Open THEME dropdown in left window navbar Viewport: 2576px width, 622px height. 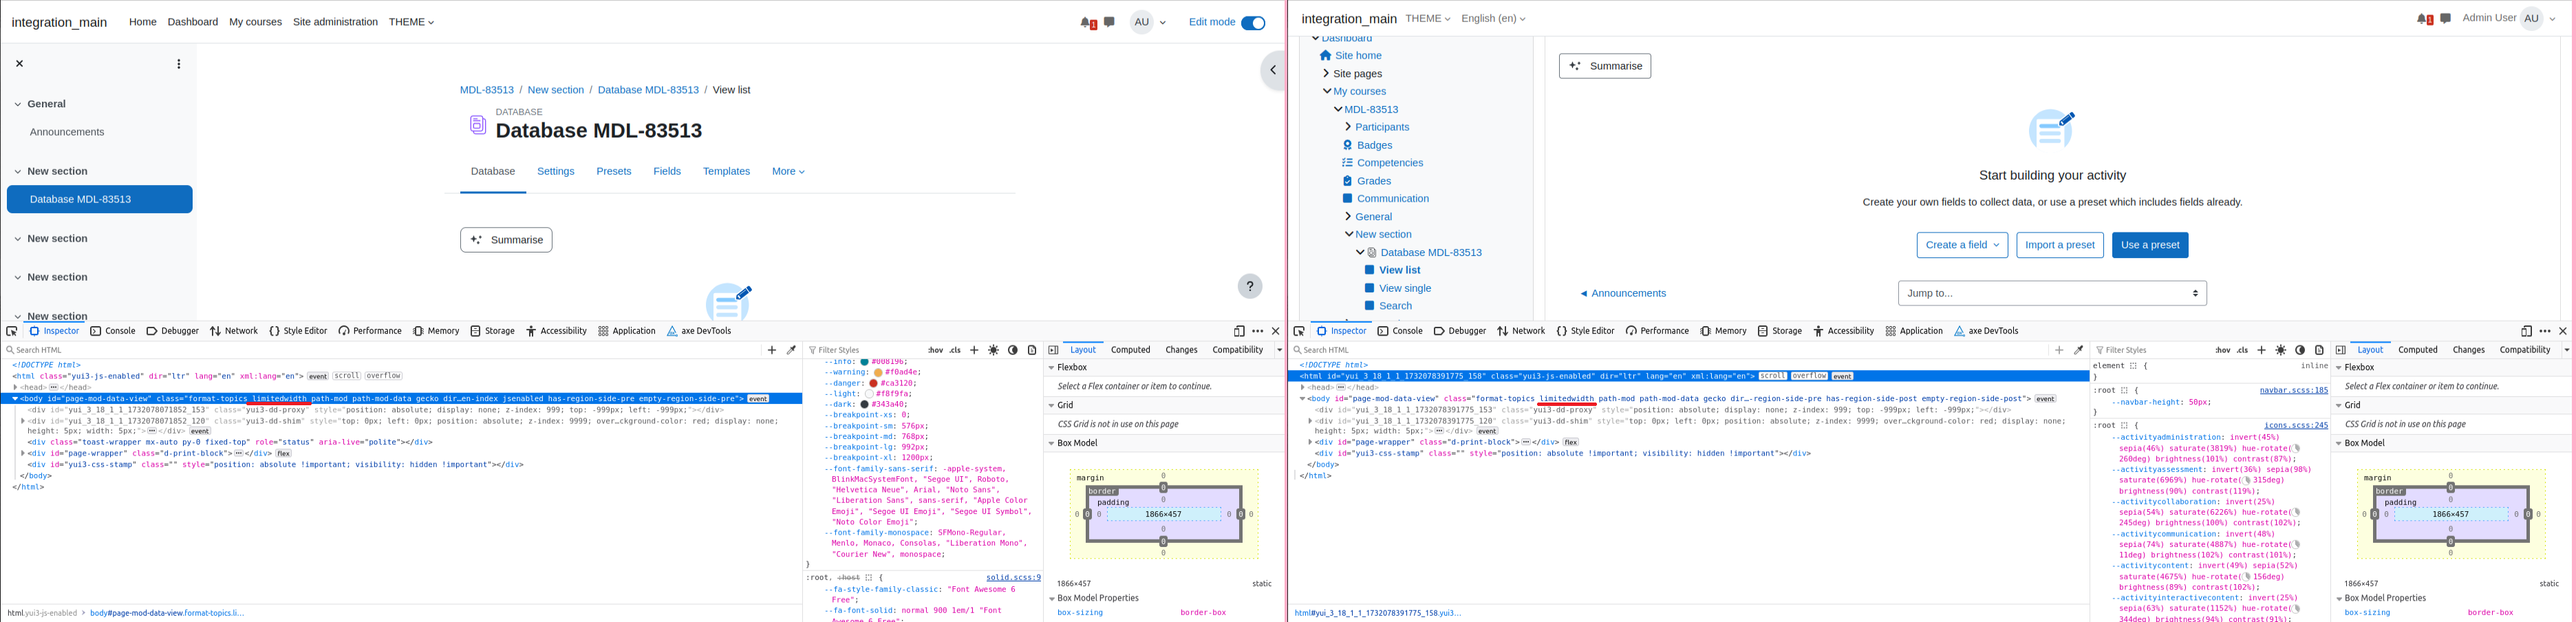(x=411, y=22)
